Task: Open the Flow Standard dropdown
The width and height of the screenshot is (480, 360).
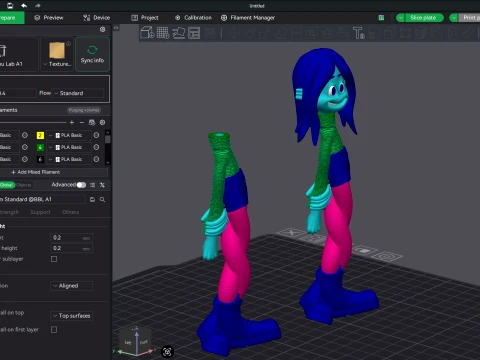Action: pyautogui.click(x=78, y=93)
